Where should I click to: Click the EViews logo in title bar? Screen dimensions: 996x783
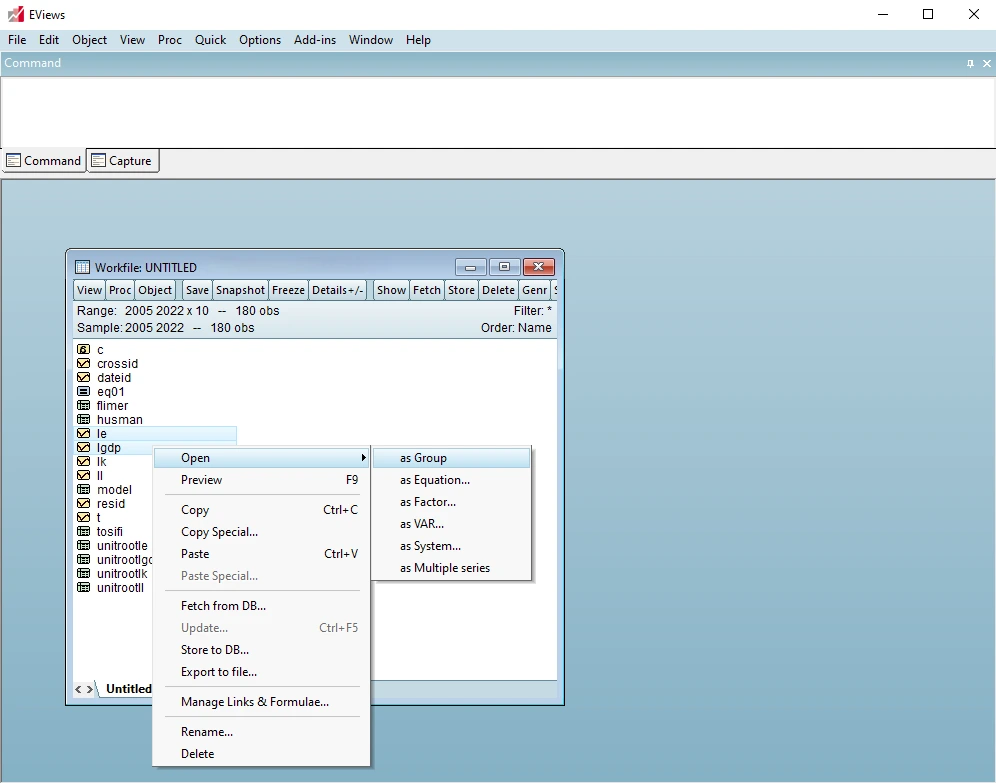pyautogui.click(x=15, y=15)
